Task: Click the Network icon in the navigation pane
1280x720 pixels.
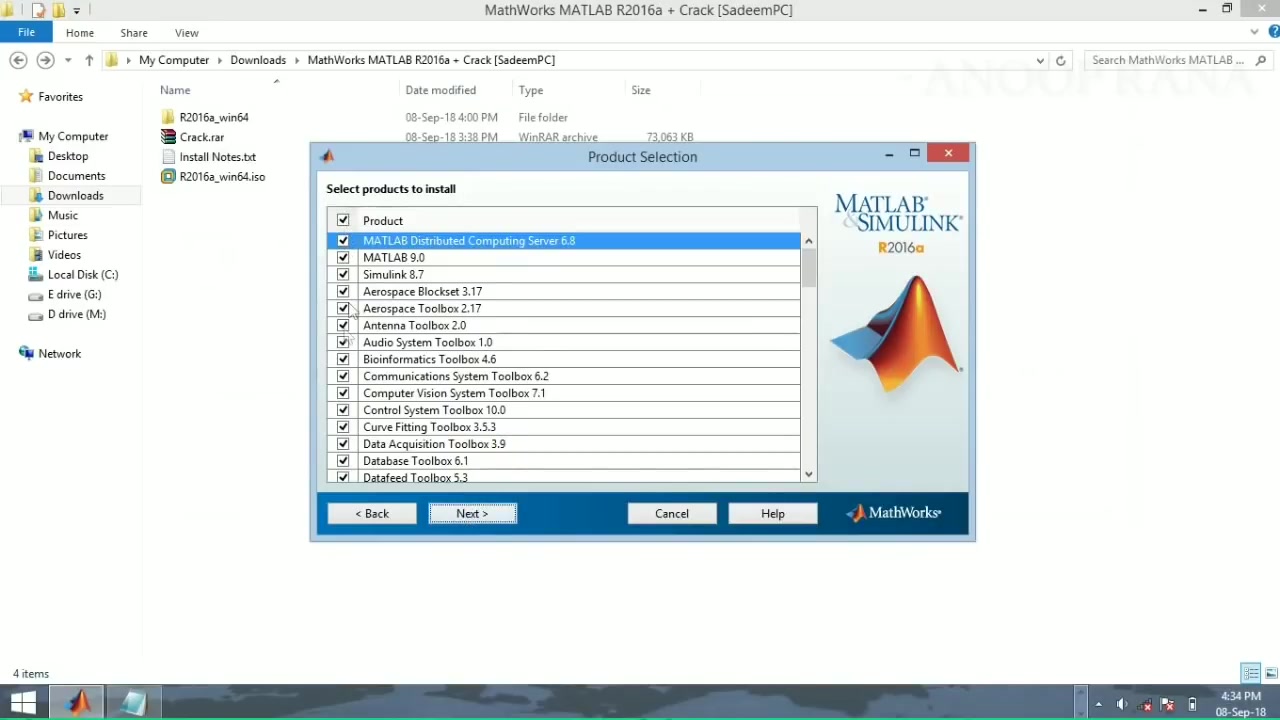Action: (x=26, y=354)
